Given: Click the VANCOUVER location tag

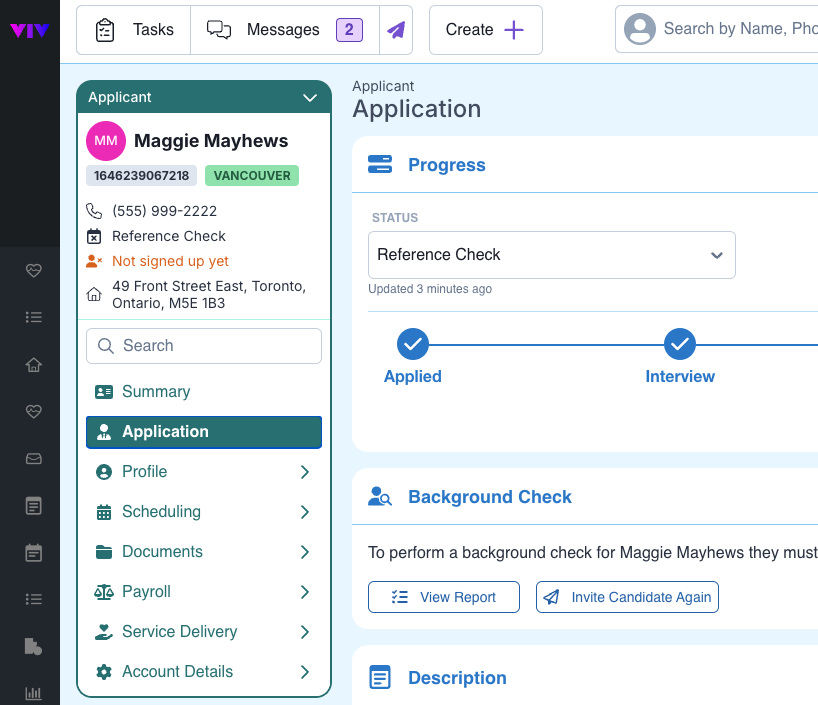Looking at the screenshot, I should pos(252,175).
